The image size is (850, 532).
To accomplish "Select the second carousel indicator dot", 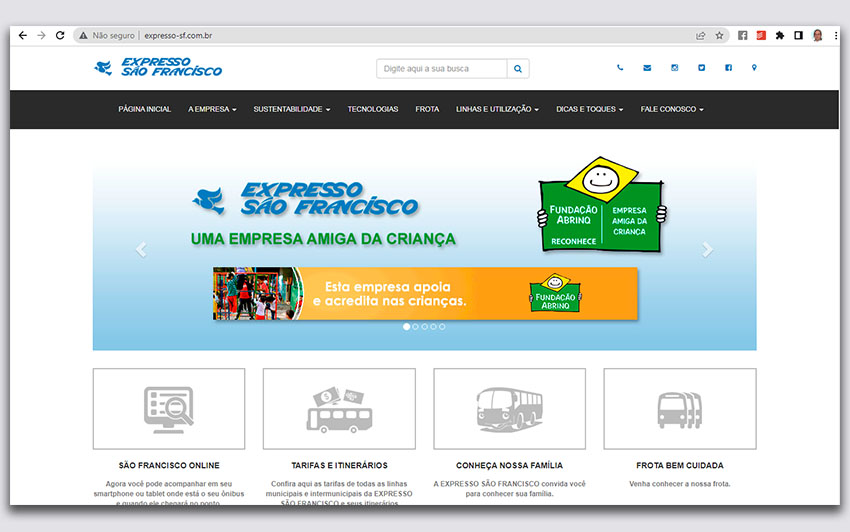I will click(x=416, y=326).
